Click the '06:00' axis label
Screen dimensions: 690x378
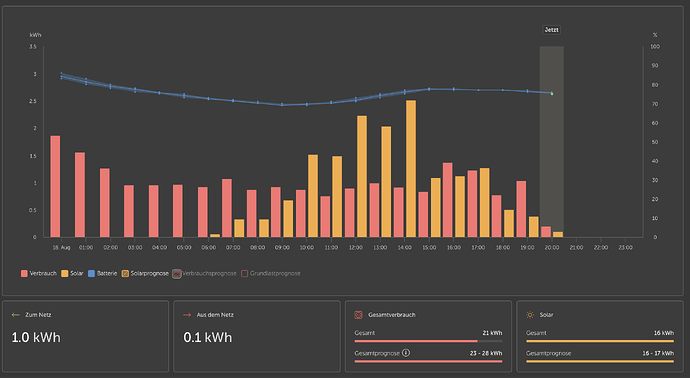coord(209,248)
